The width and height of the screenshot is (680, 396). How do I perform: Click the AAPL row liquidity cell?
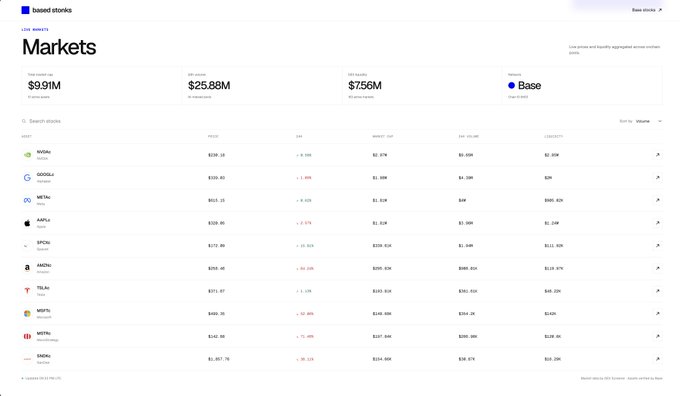(552, 223)
